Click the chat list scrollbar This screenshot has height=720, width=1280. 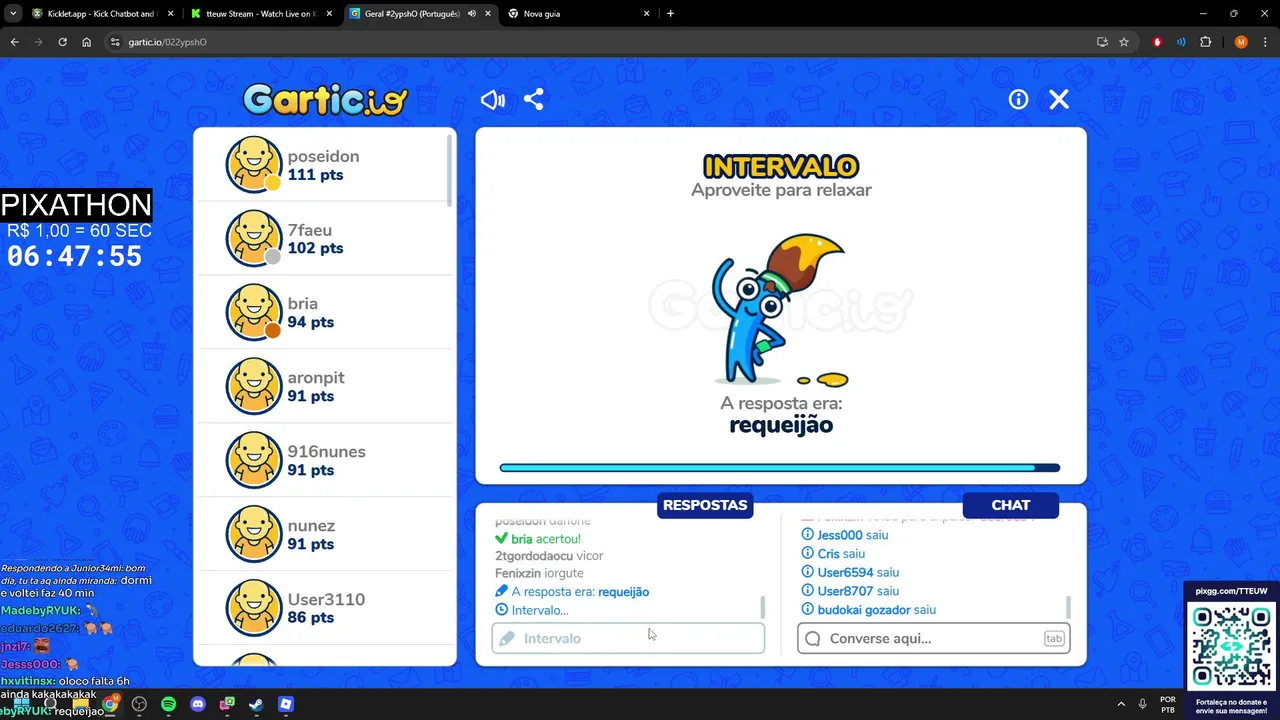coord(1069,607)
